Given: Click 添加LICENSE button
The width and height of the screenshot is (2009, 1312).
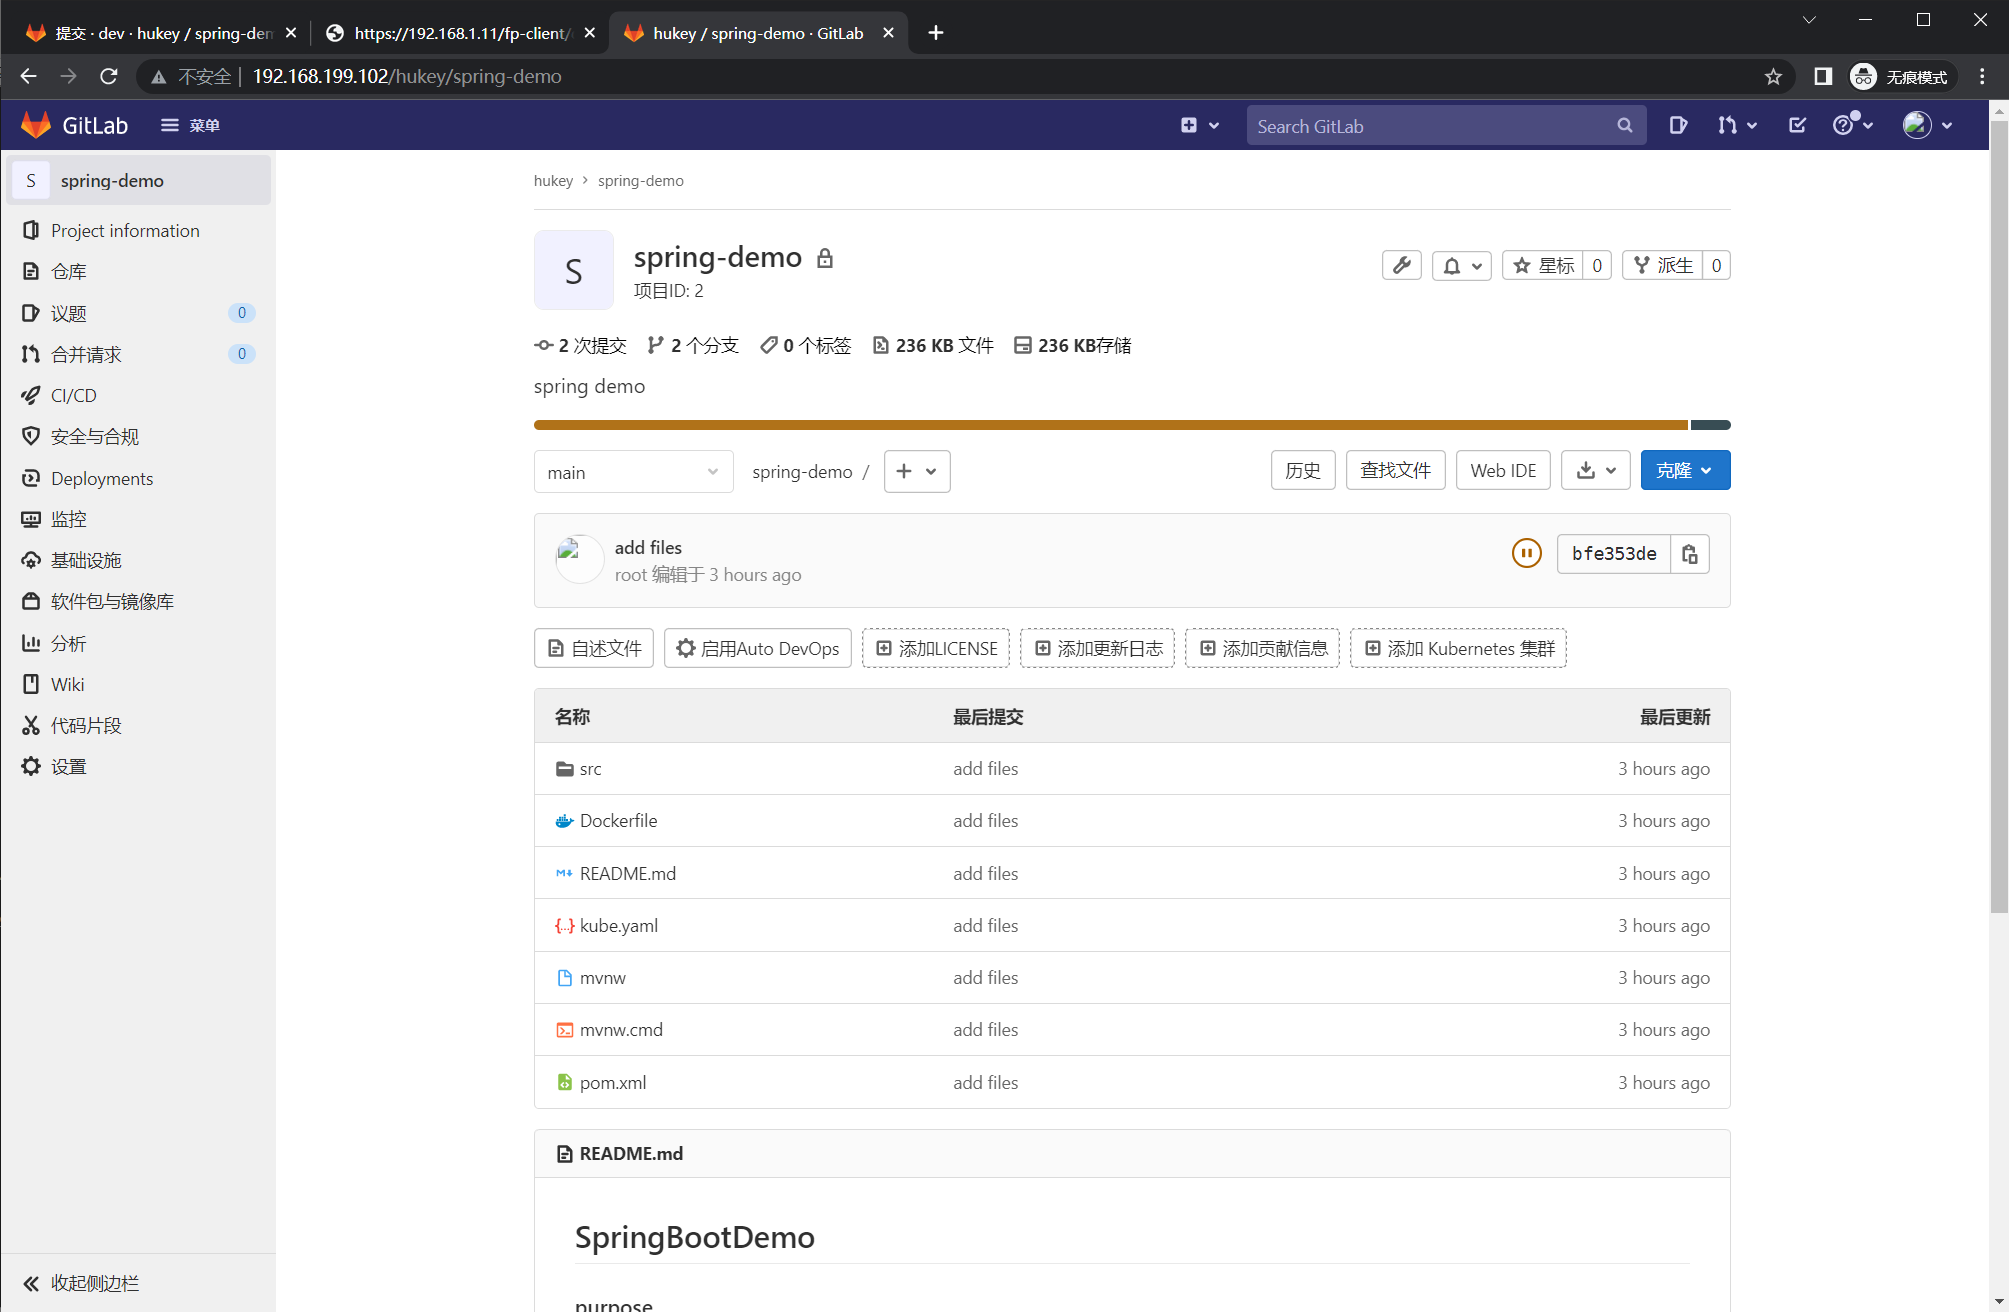Looking at the screenshot, I should [936, 648].
